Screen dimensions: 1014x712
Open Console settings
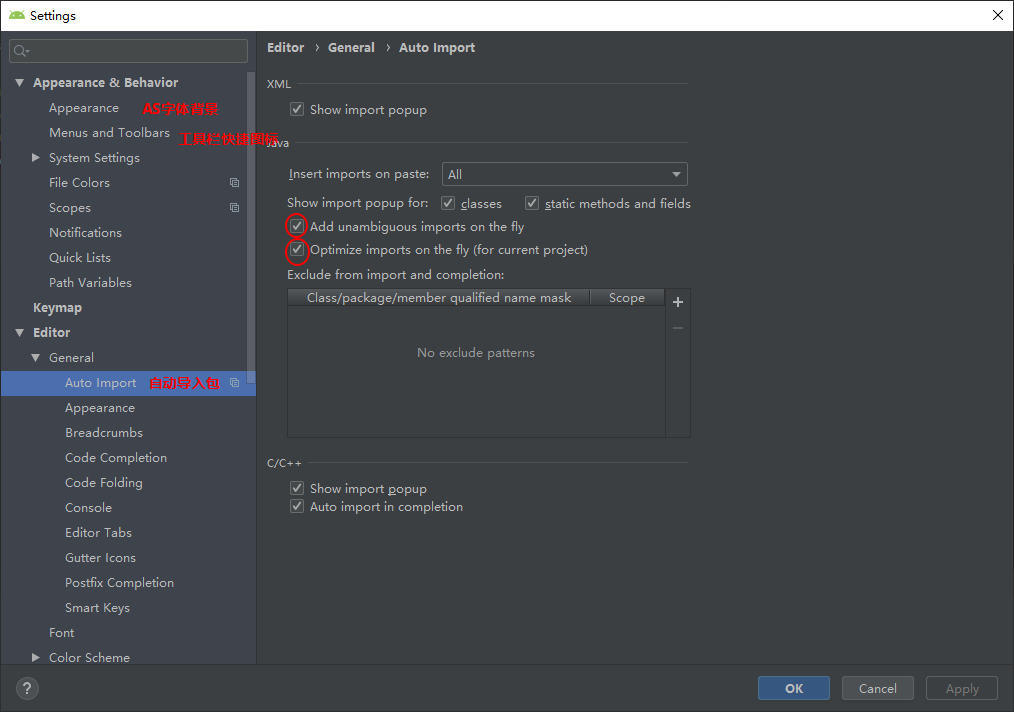click(x=88, y=508)
